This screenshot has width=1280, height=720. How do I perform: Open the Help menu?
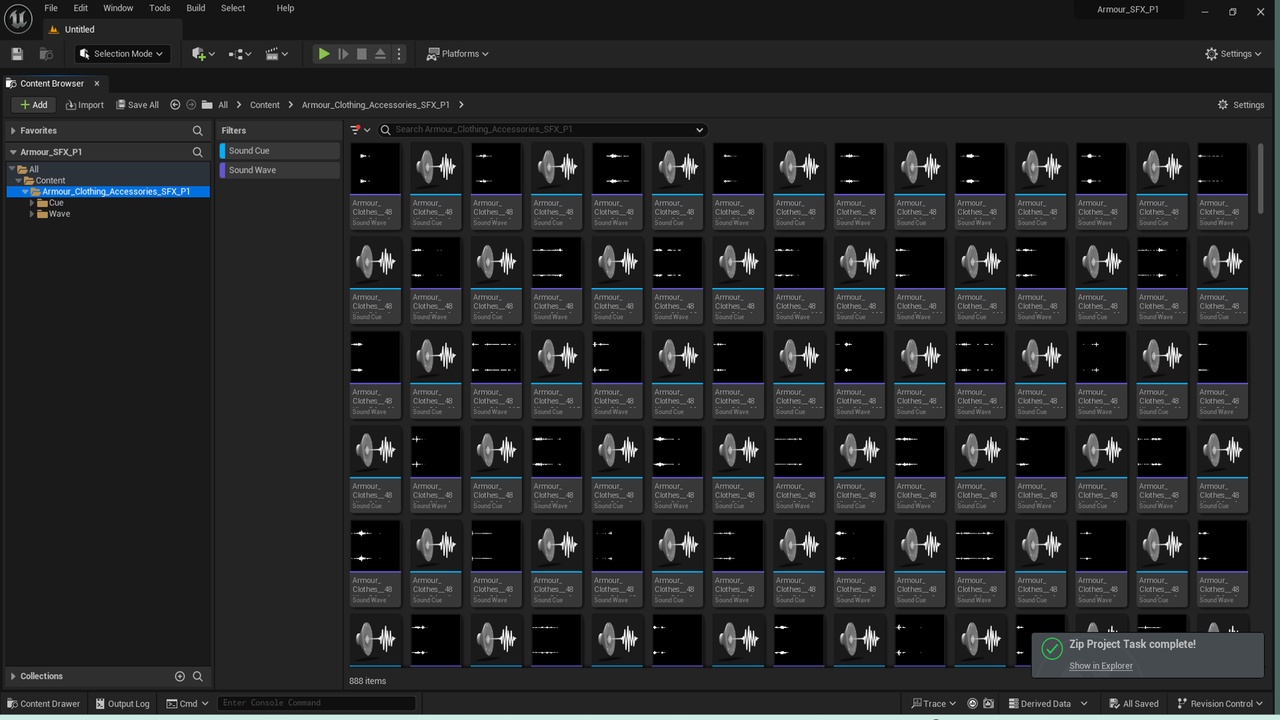pos(285,8)
